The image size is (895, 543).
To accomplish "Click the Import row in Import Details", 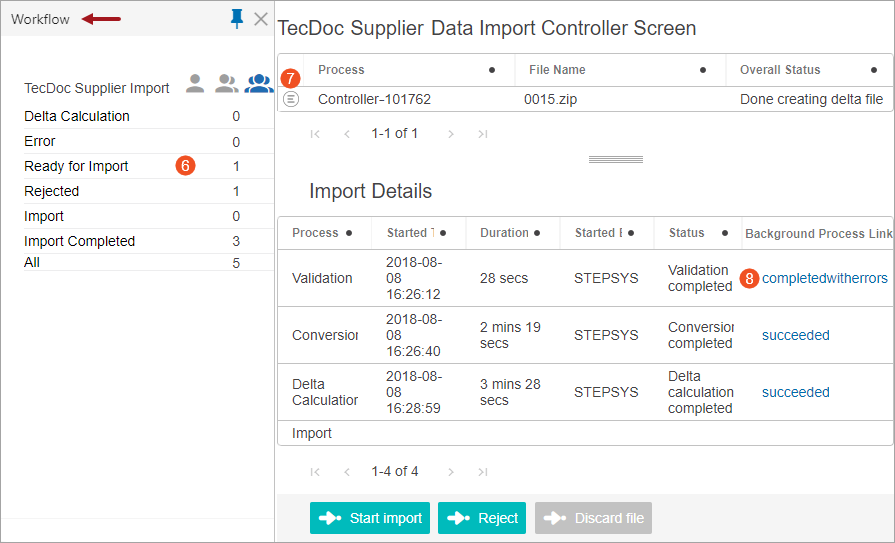I will coord(585,433).
